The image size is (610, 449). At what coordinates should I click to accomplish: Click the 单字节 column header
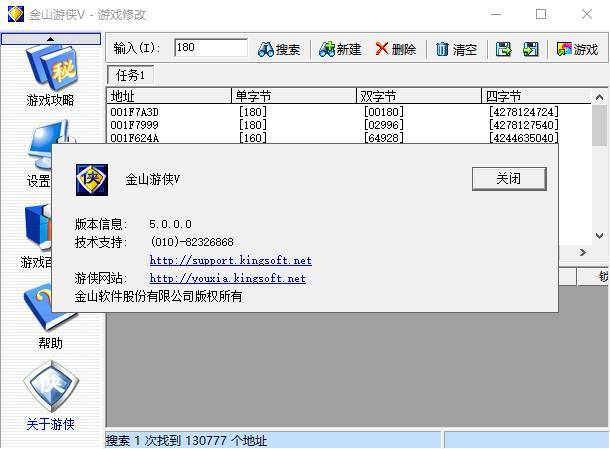294,96
